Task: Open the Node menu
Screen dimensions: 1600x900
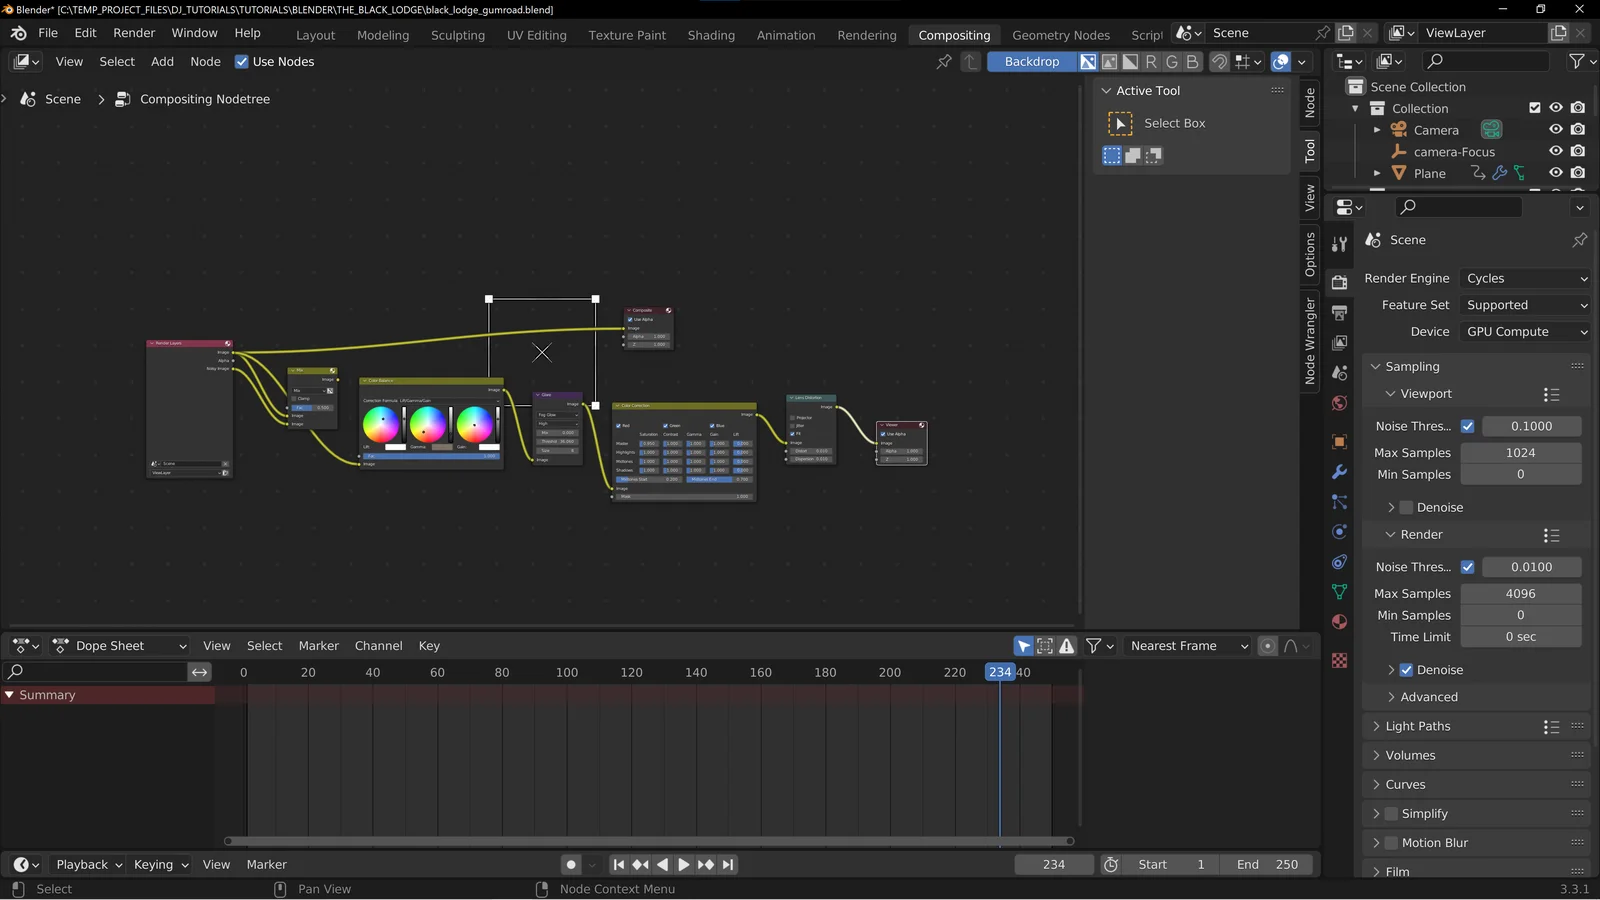Action: click(x=205, y=61)
